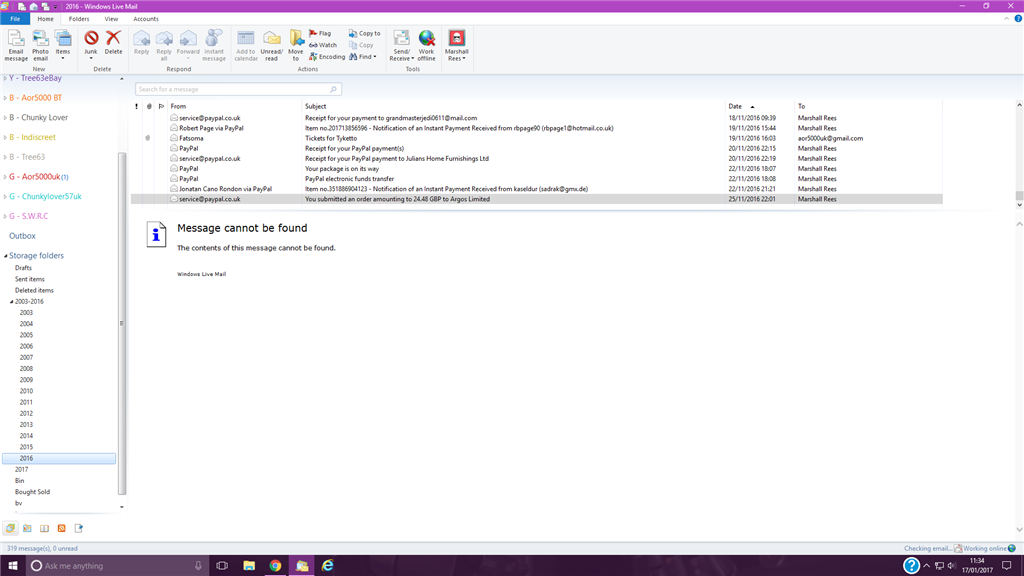The width and height of the screenshot is (1024, 576).
Task: Open the Deleted items folder
Action: tap(34, 290)
